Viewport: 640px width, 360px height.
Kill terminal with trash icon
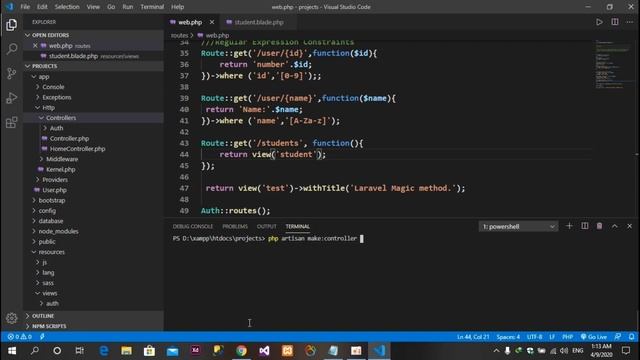599,226
